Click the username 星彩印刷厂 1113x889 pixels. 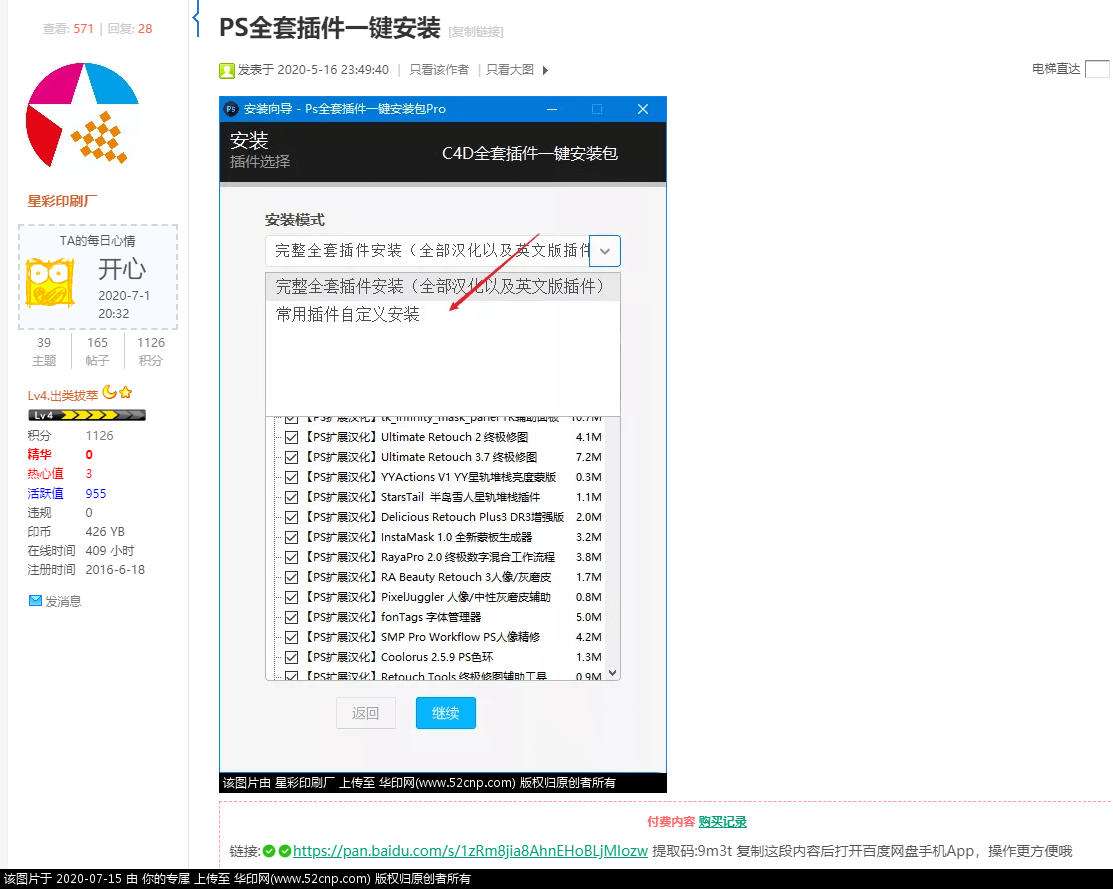point(62,201)
